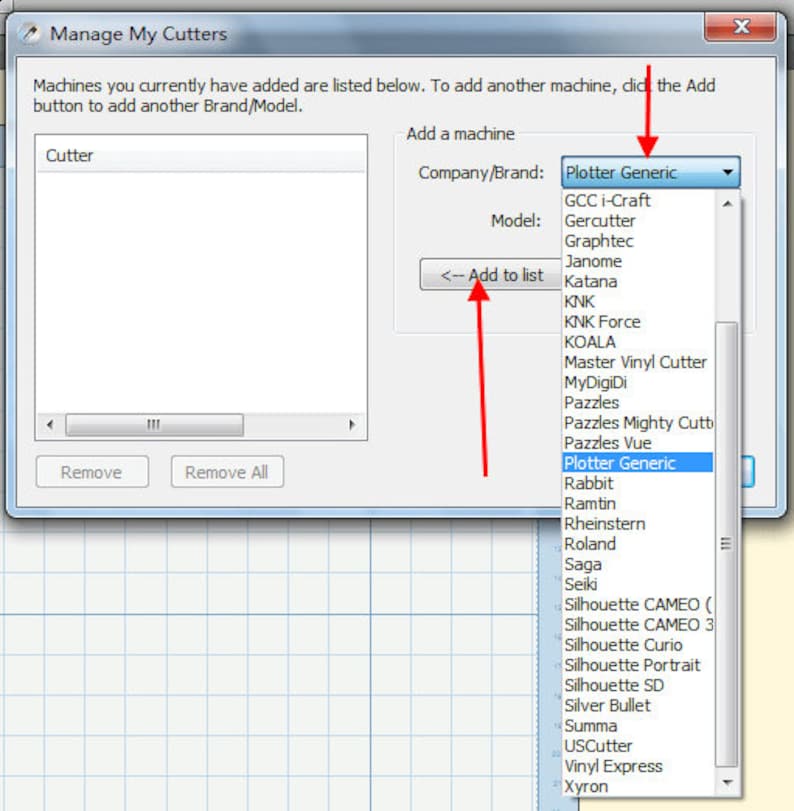This screenshot has width=794, height=811.
Task: Select Seiki brand option
Action: click(x=638, y=583)
